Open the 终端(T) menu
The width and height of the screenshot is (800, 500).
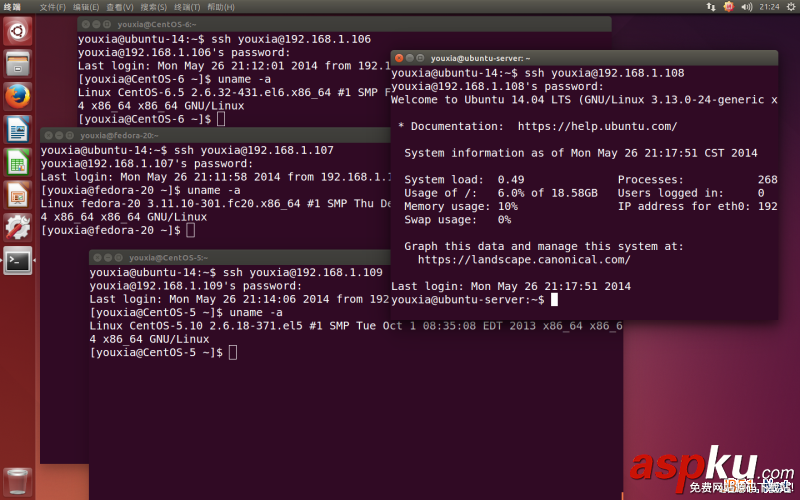(187, 7)
